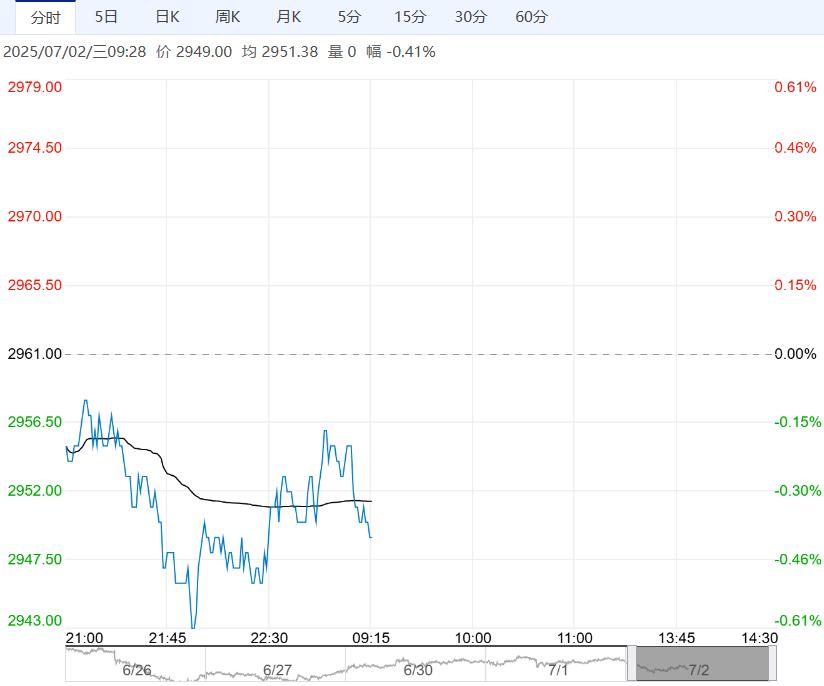Screen dimensions: 824x686
Task: Select the 分时 intraday chart tab
Action: [45, 17]
